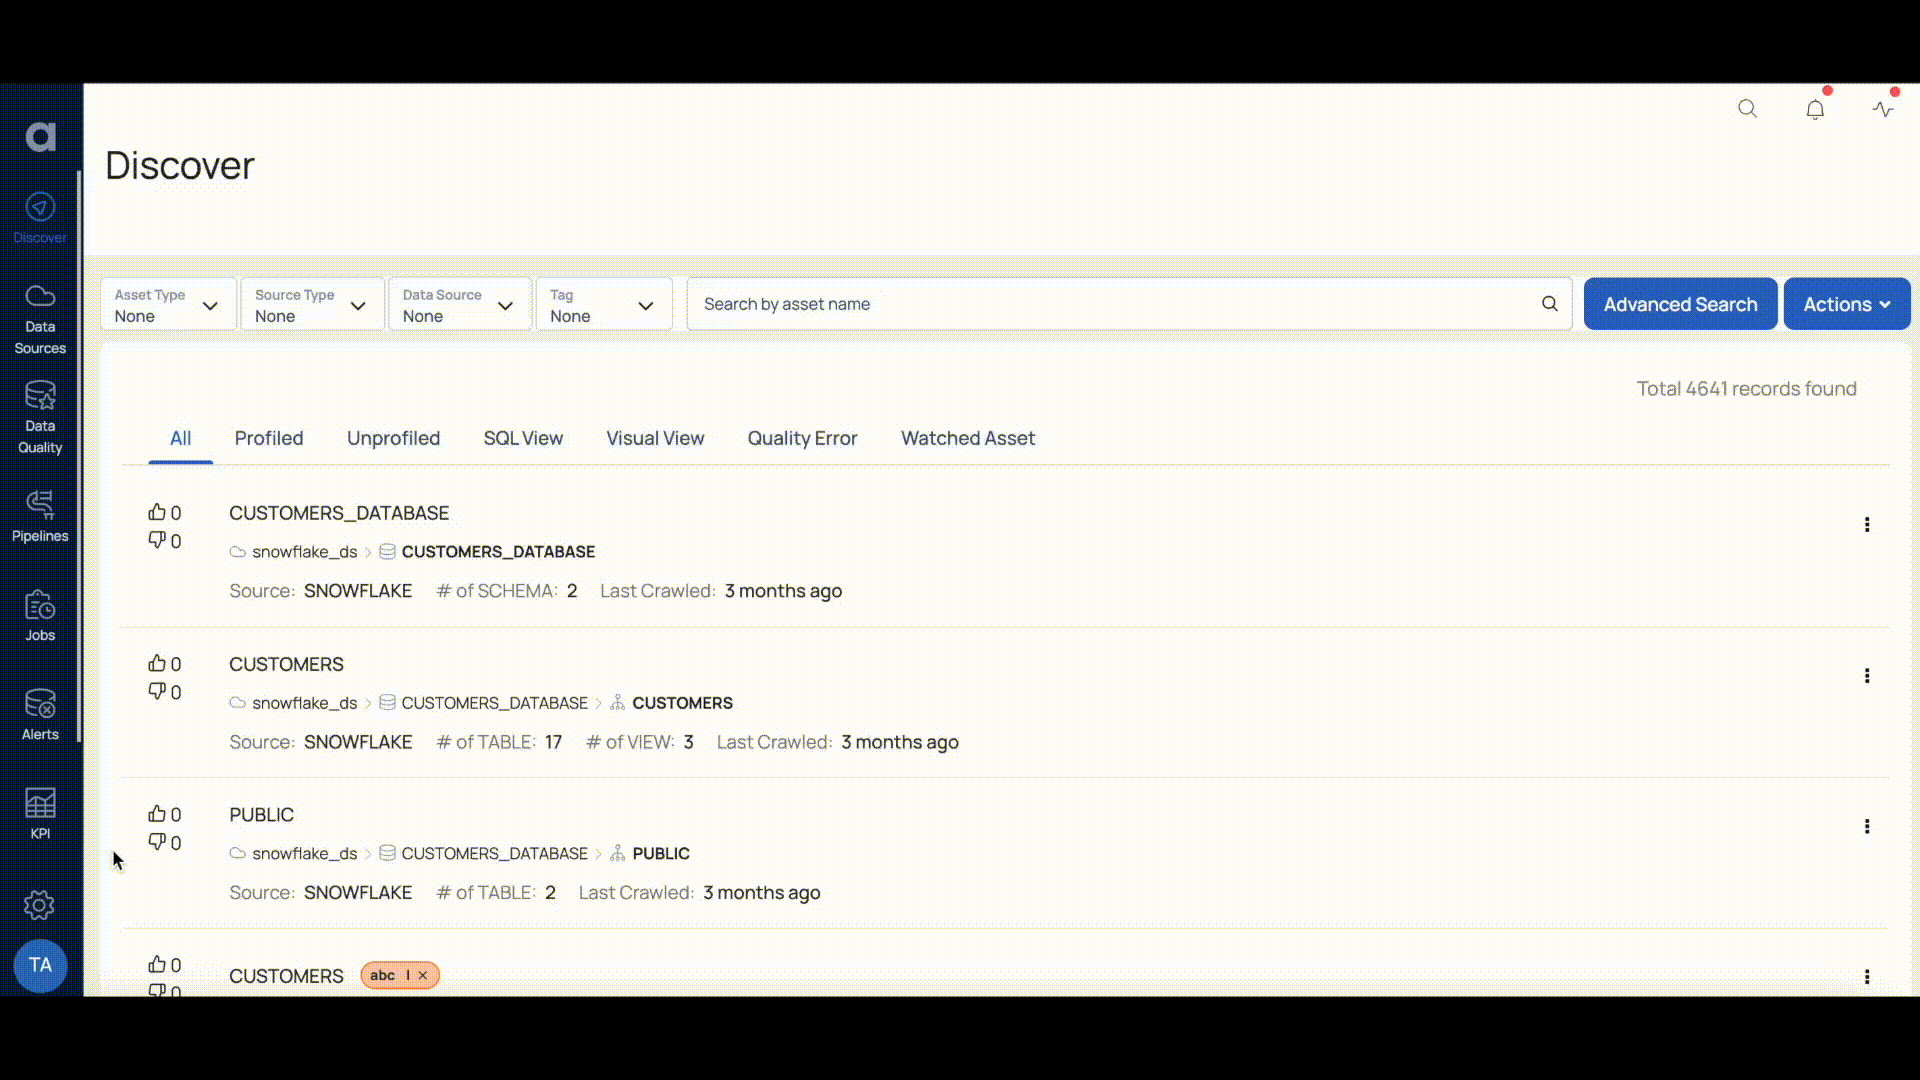Image resolution: width=1920 pixels, height=1080 pixels.
Task: Click CUSTOMERS_DATABASE breadcrumb in PUBLIC row
Action: tap(494, 853)
